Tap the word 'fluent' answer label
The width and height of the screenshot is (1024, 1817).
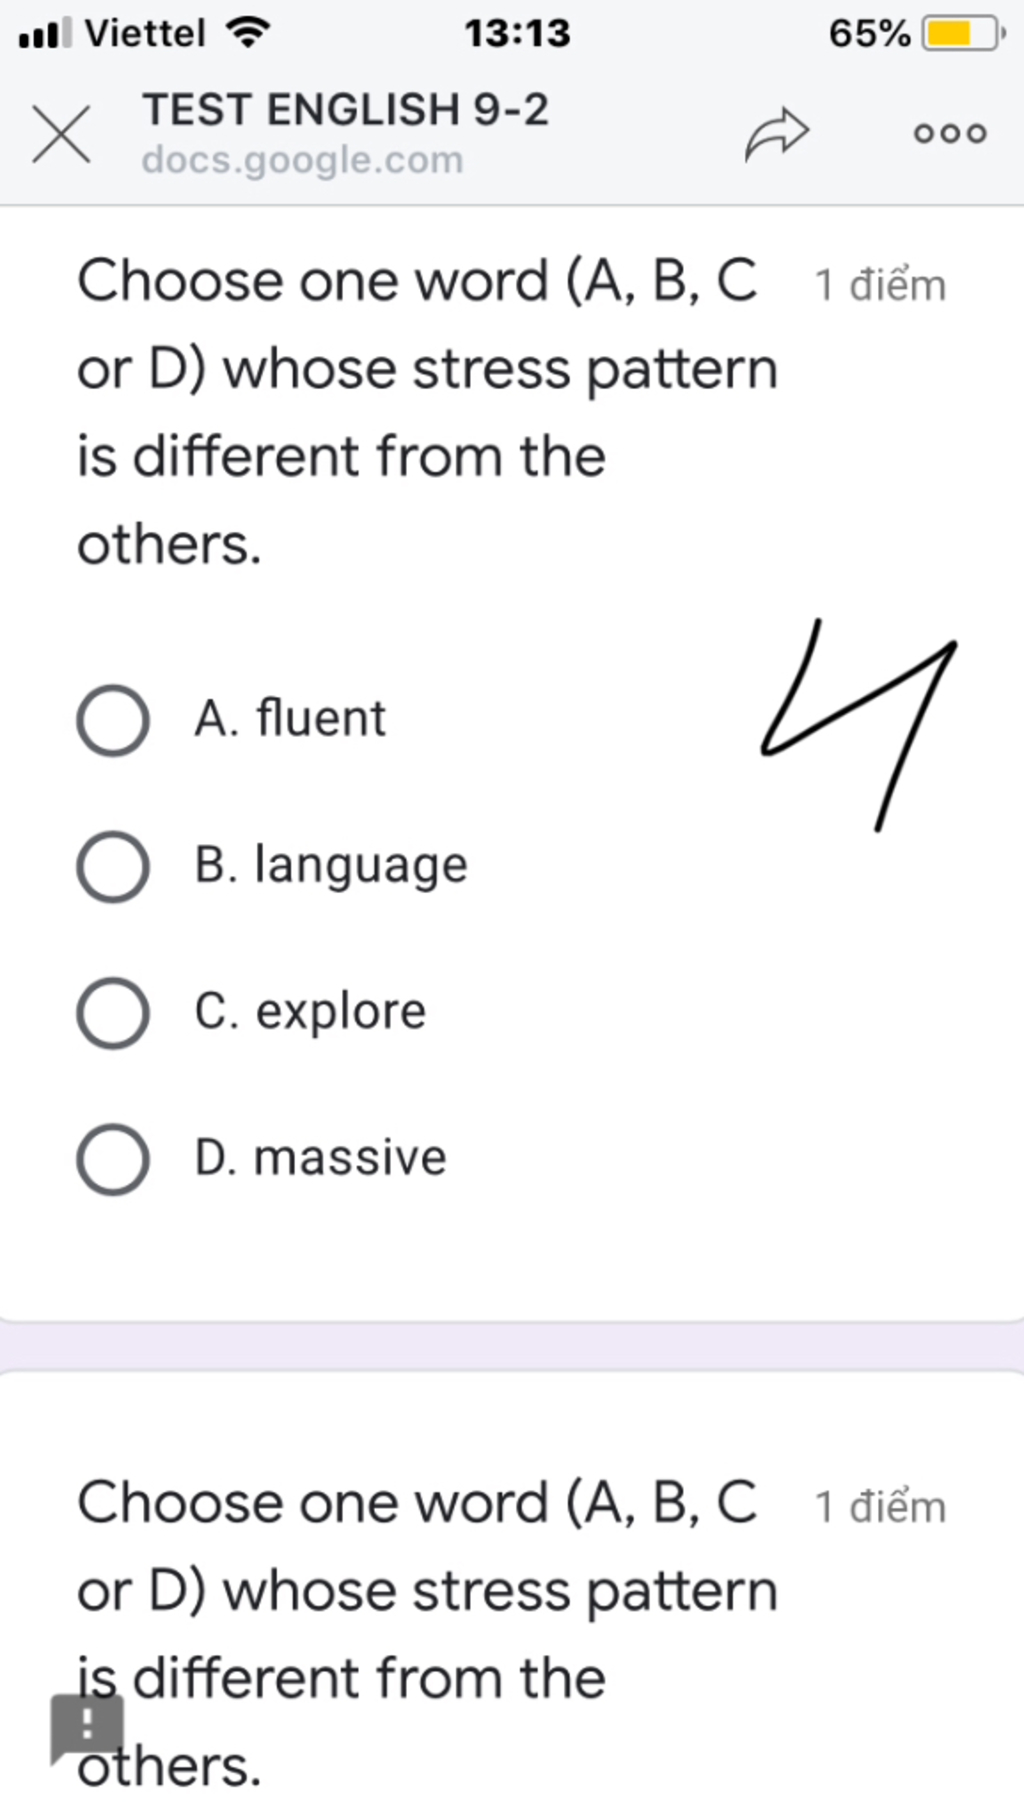[x=321, y=718]
